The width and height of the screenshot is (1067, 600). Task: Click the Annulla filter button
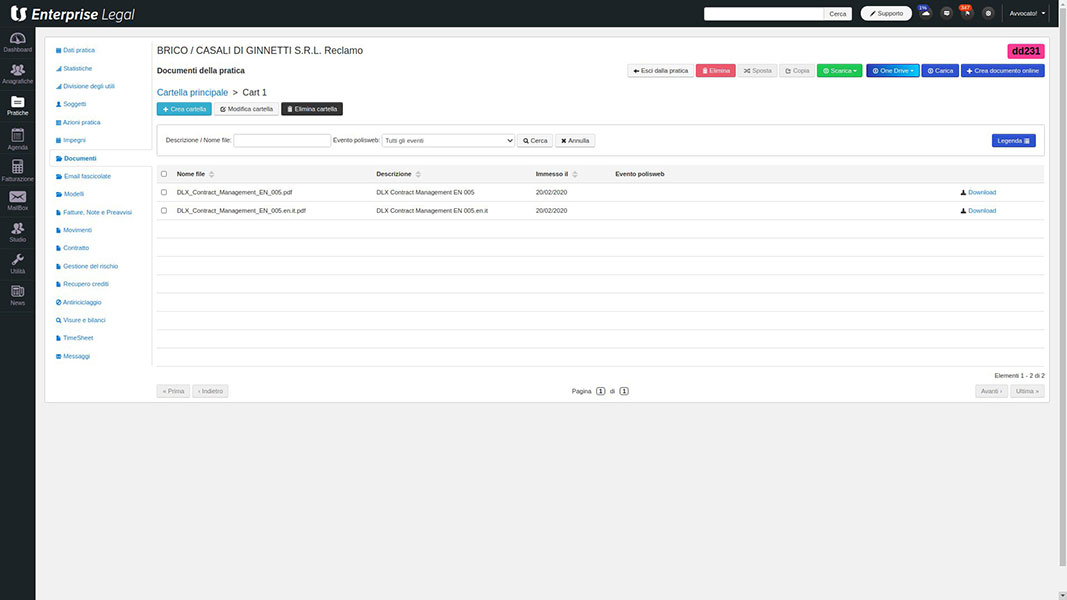pyautogui.click(x=575, y=141)
